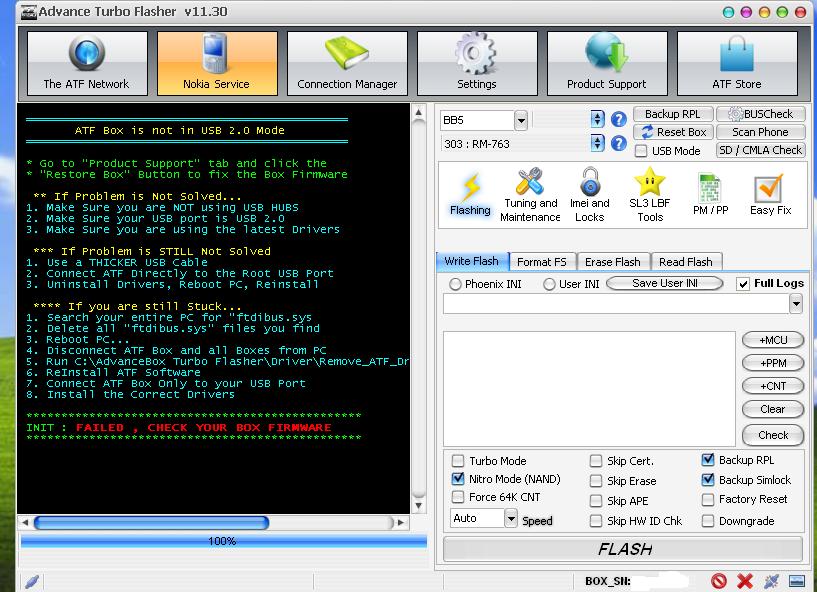The width and height of the screenshot is (817, 592).
Task: Select the Flashing lightning icon
Action: (470, 195)
